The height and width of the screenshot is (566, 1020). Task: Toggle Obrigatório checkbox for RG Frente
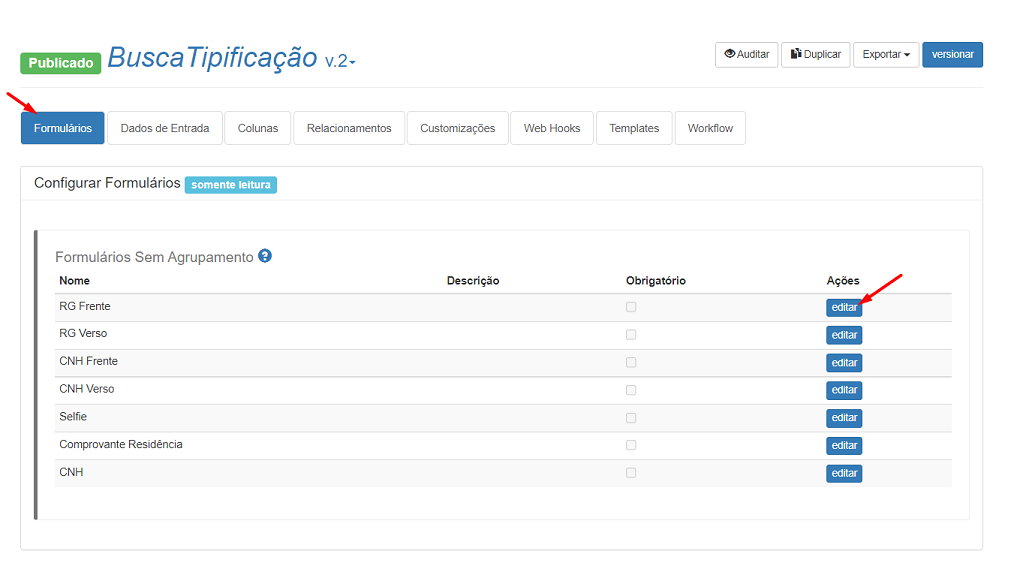[x=631, y=307]
